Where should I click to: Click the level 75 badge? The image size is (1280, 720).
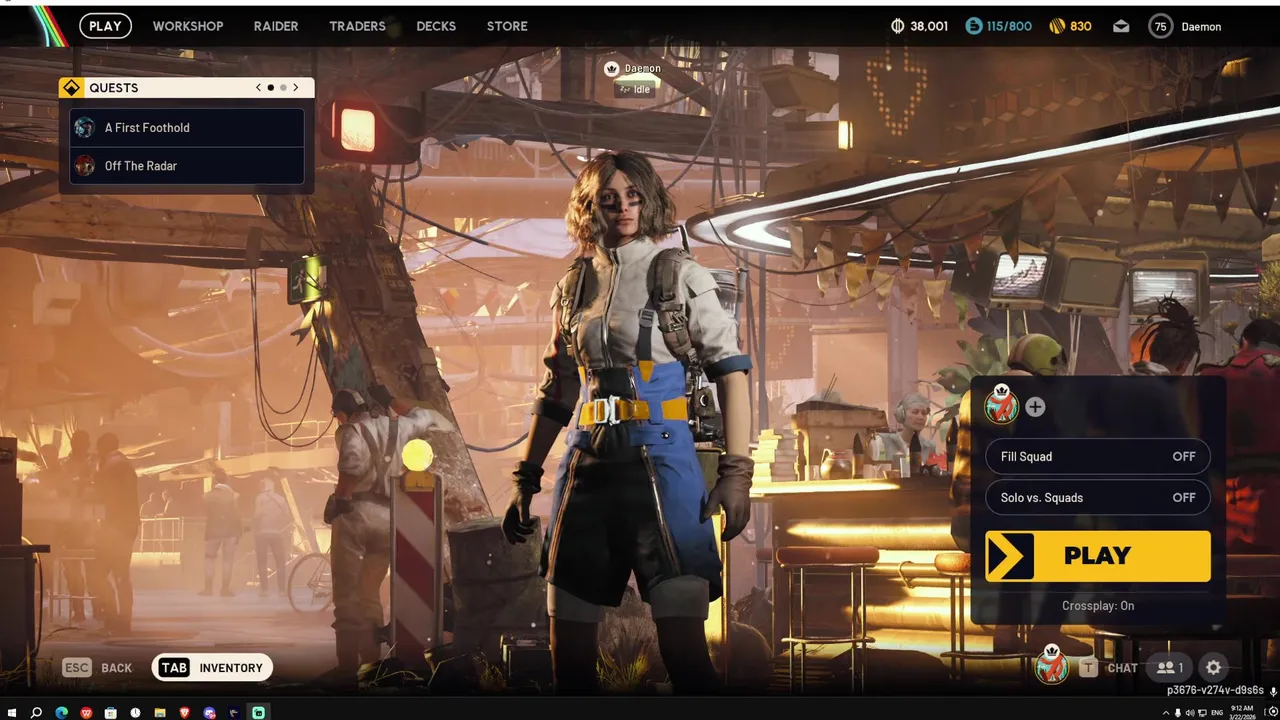(1160, 27)
